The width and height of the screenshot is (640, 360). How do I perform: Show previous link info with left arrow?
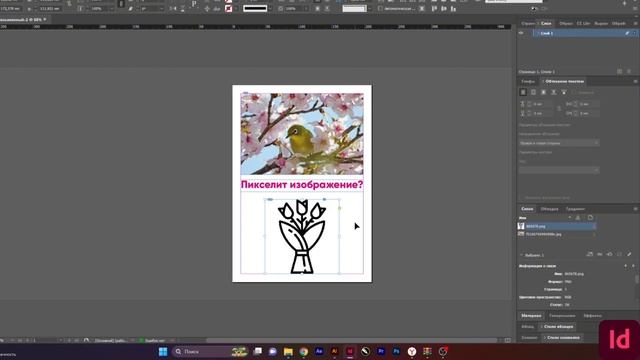[x=626, y=266]
